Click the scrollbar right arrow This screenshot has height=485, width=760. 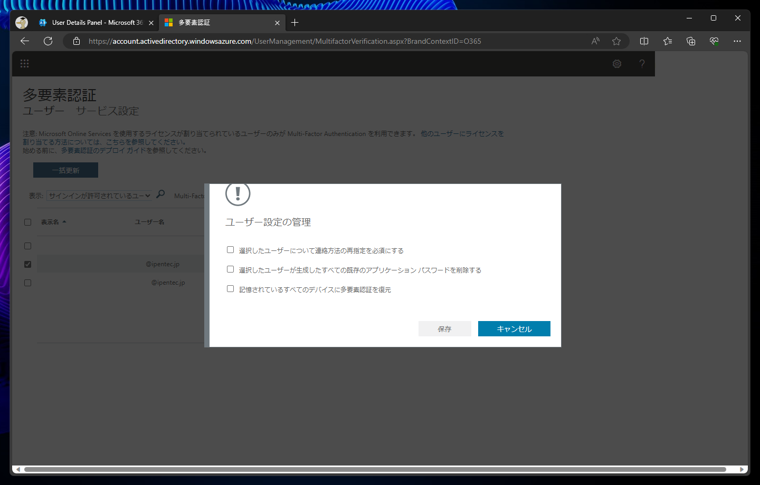[x=742, y=469]
